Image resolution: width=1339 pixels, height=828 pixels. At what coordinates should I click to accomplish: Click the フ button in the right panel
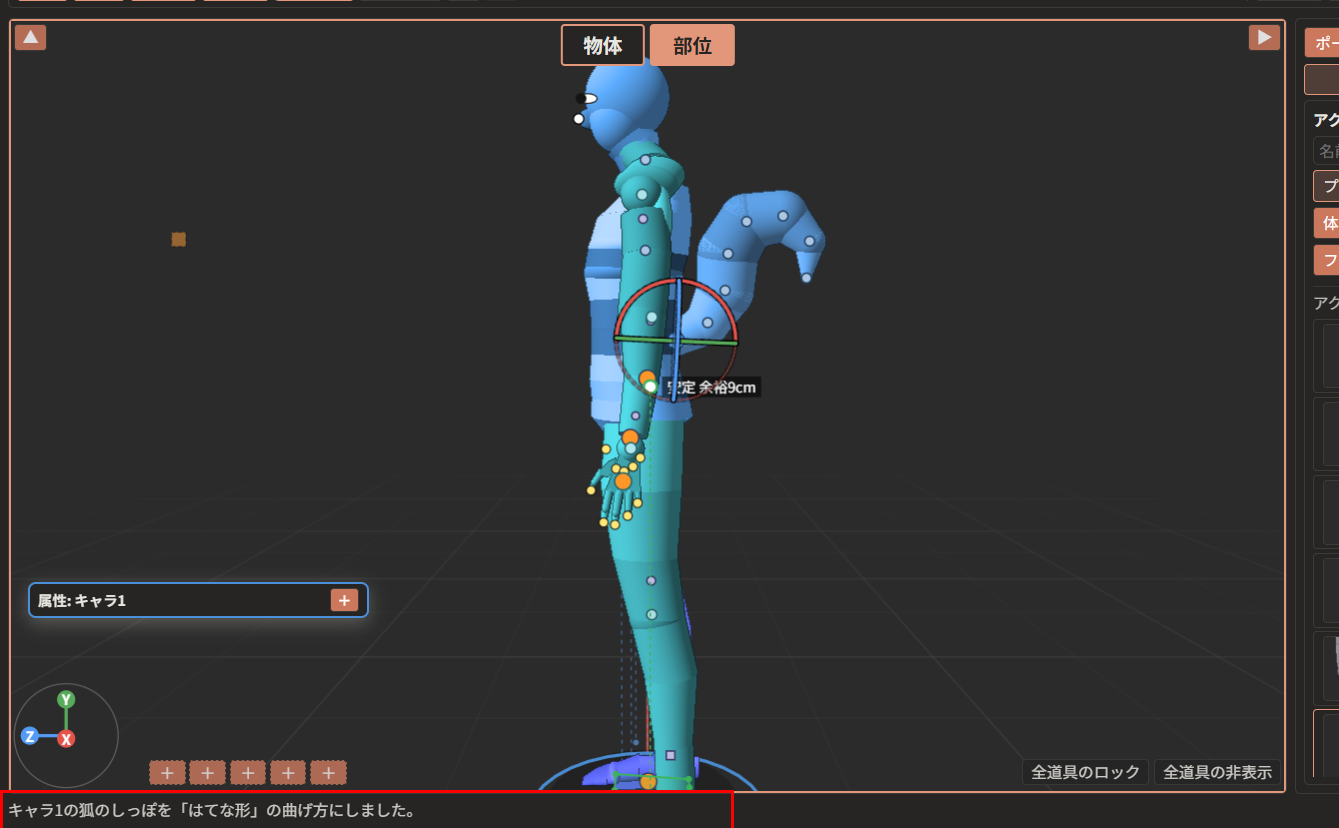[1327, 260]
